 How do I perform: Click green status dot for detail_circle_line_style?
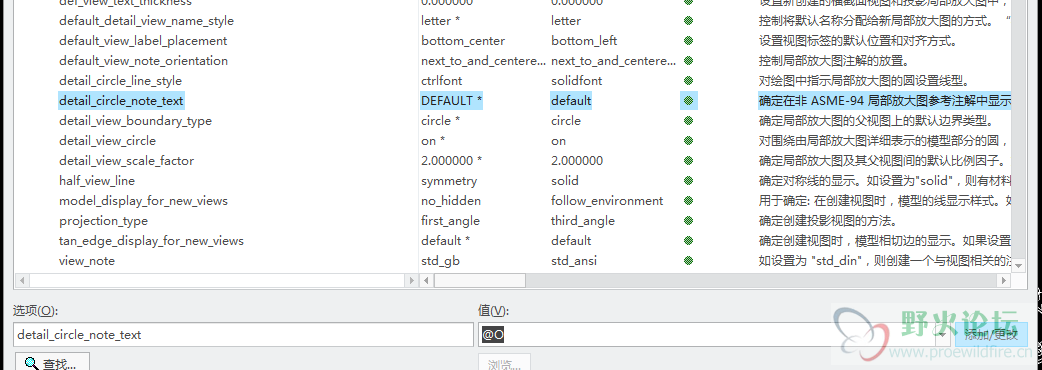[688, 81]
